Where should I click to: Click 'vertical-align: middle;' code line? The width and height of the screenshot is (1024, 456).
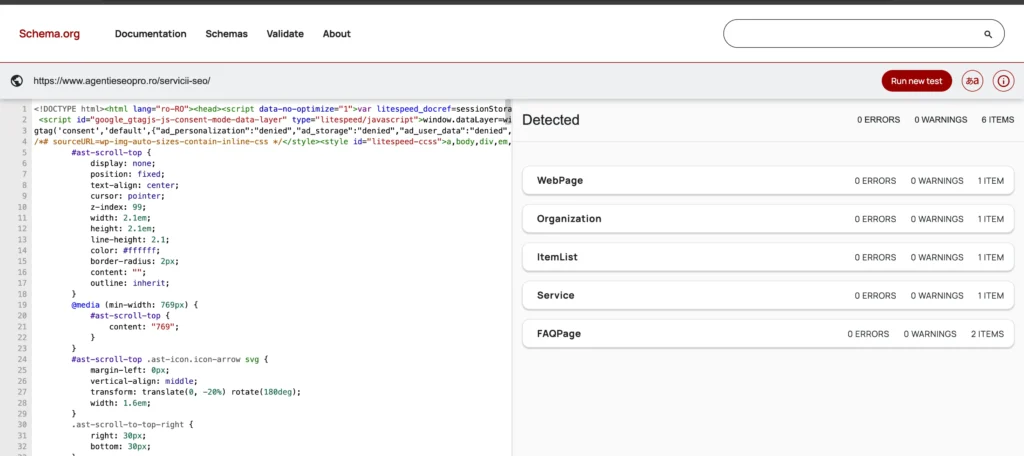click(144, 381)
